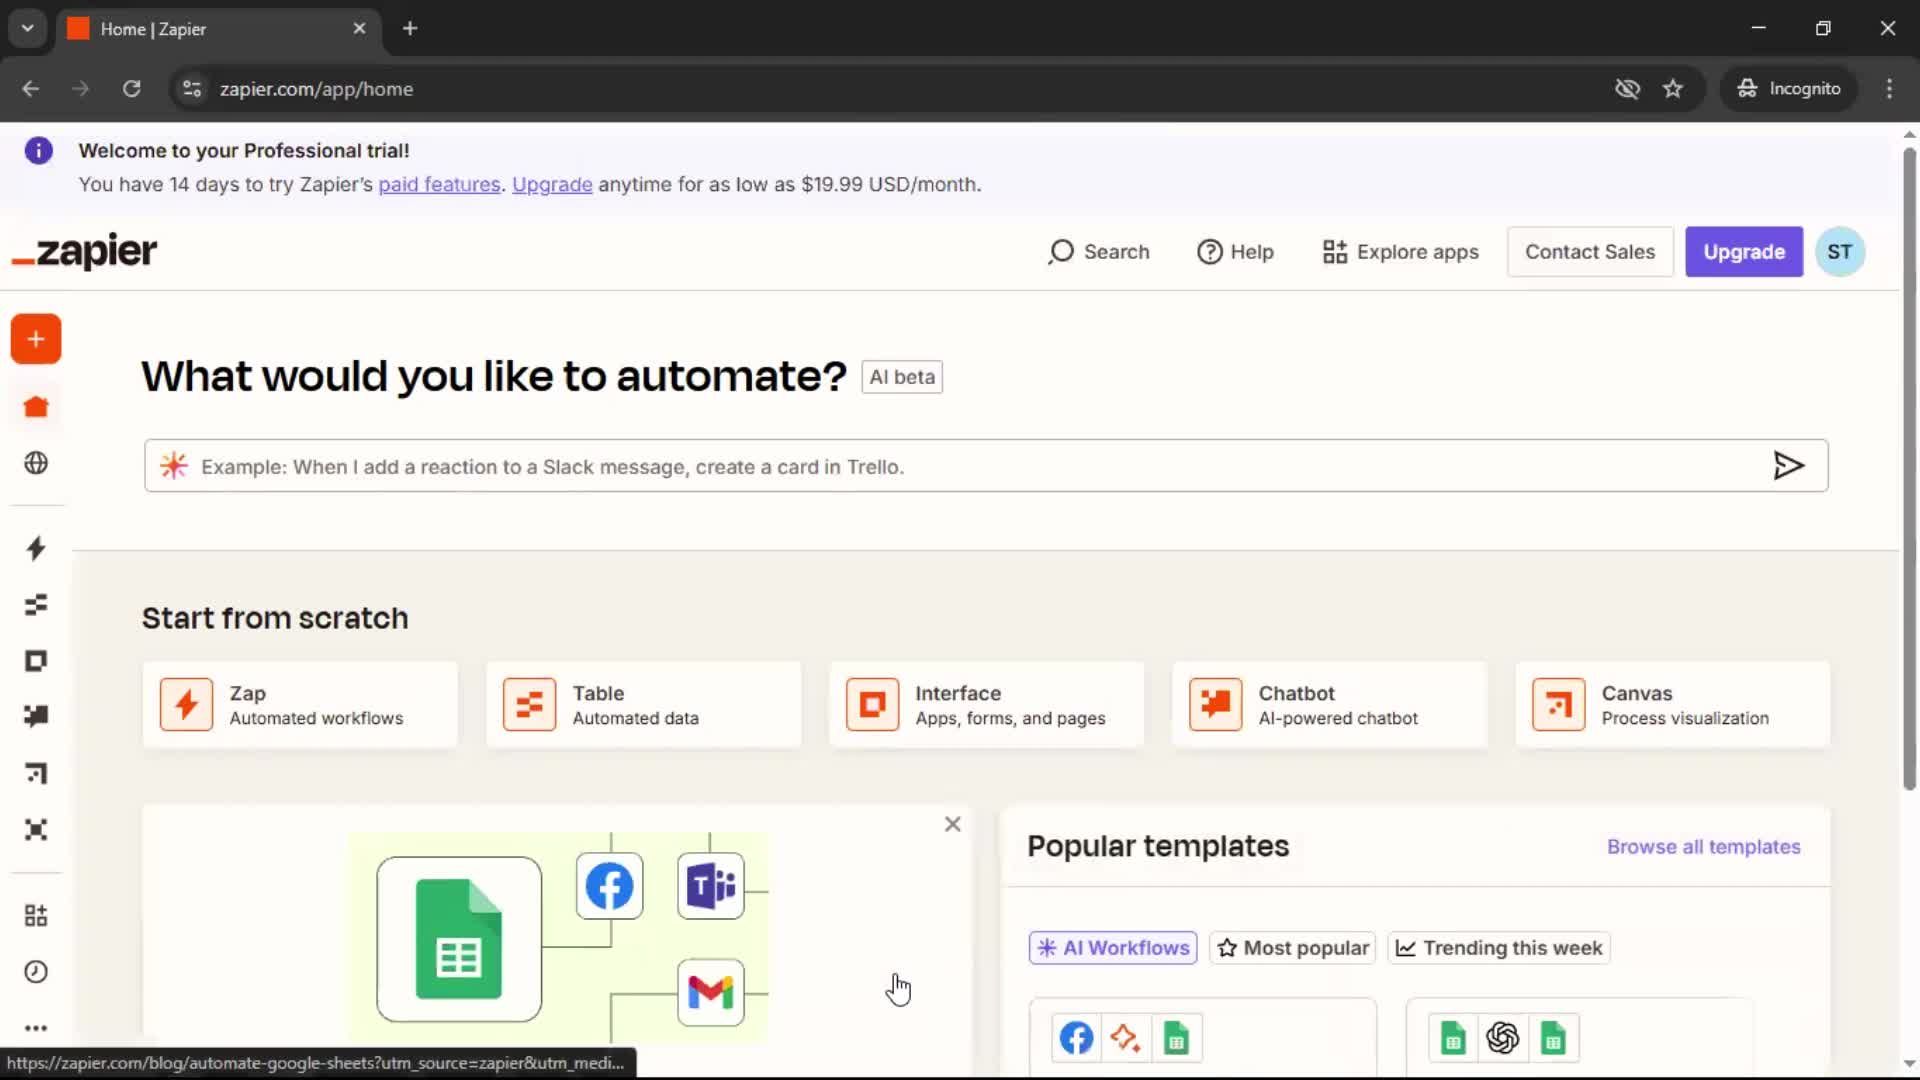
Task: Open Canvas icon in the sidebar
Action: 36,773
